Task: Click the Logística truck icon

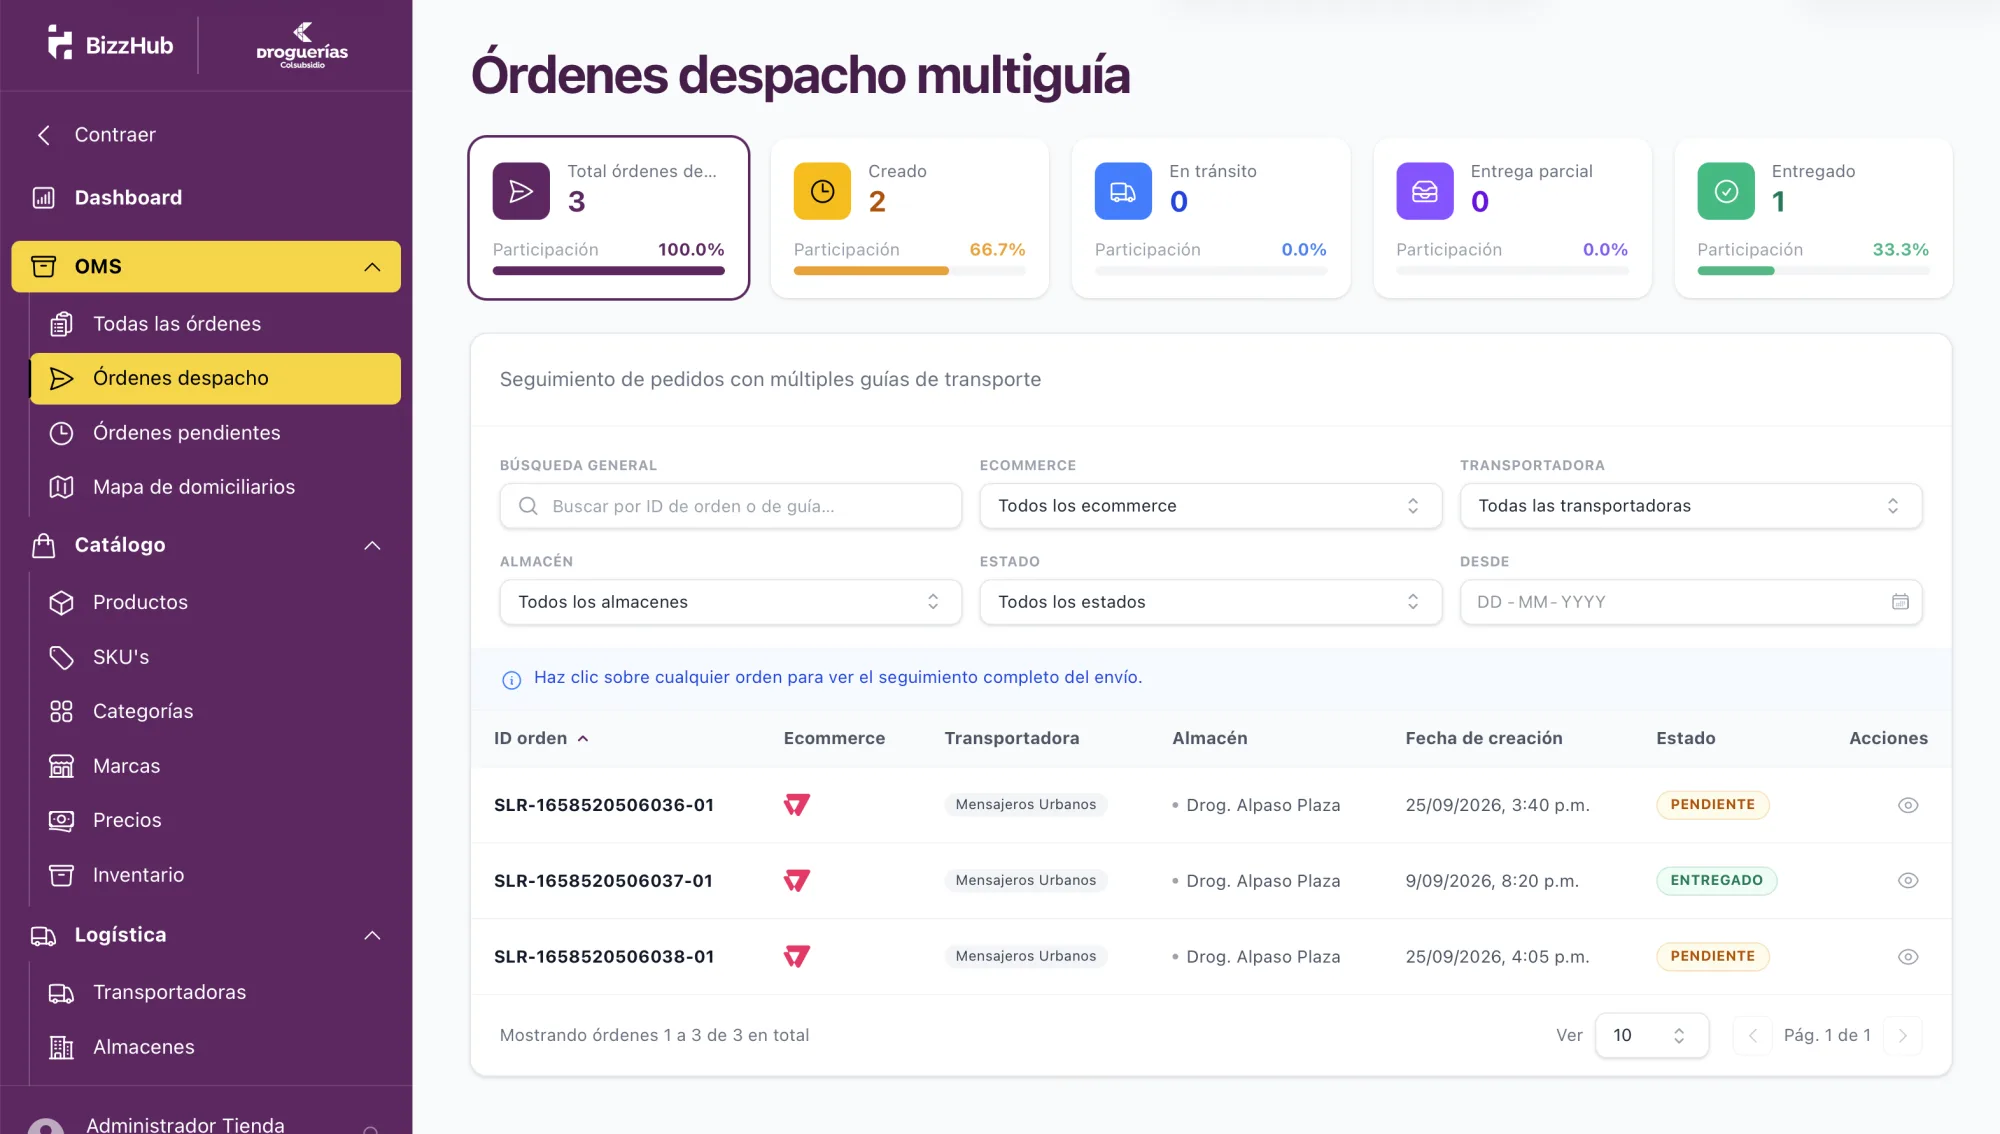Action: pyautogui.click(x=44, y=936)
